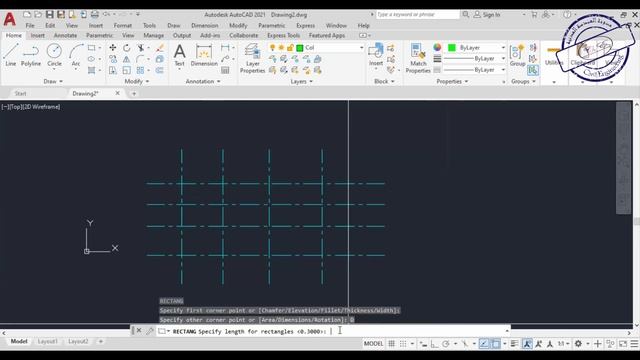Click the Sign In button
The height and width of the screenshot is (360, 640).
click(x=487, y=15)
